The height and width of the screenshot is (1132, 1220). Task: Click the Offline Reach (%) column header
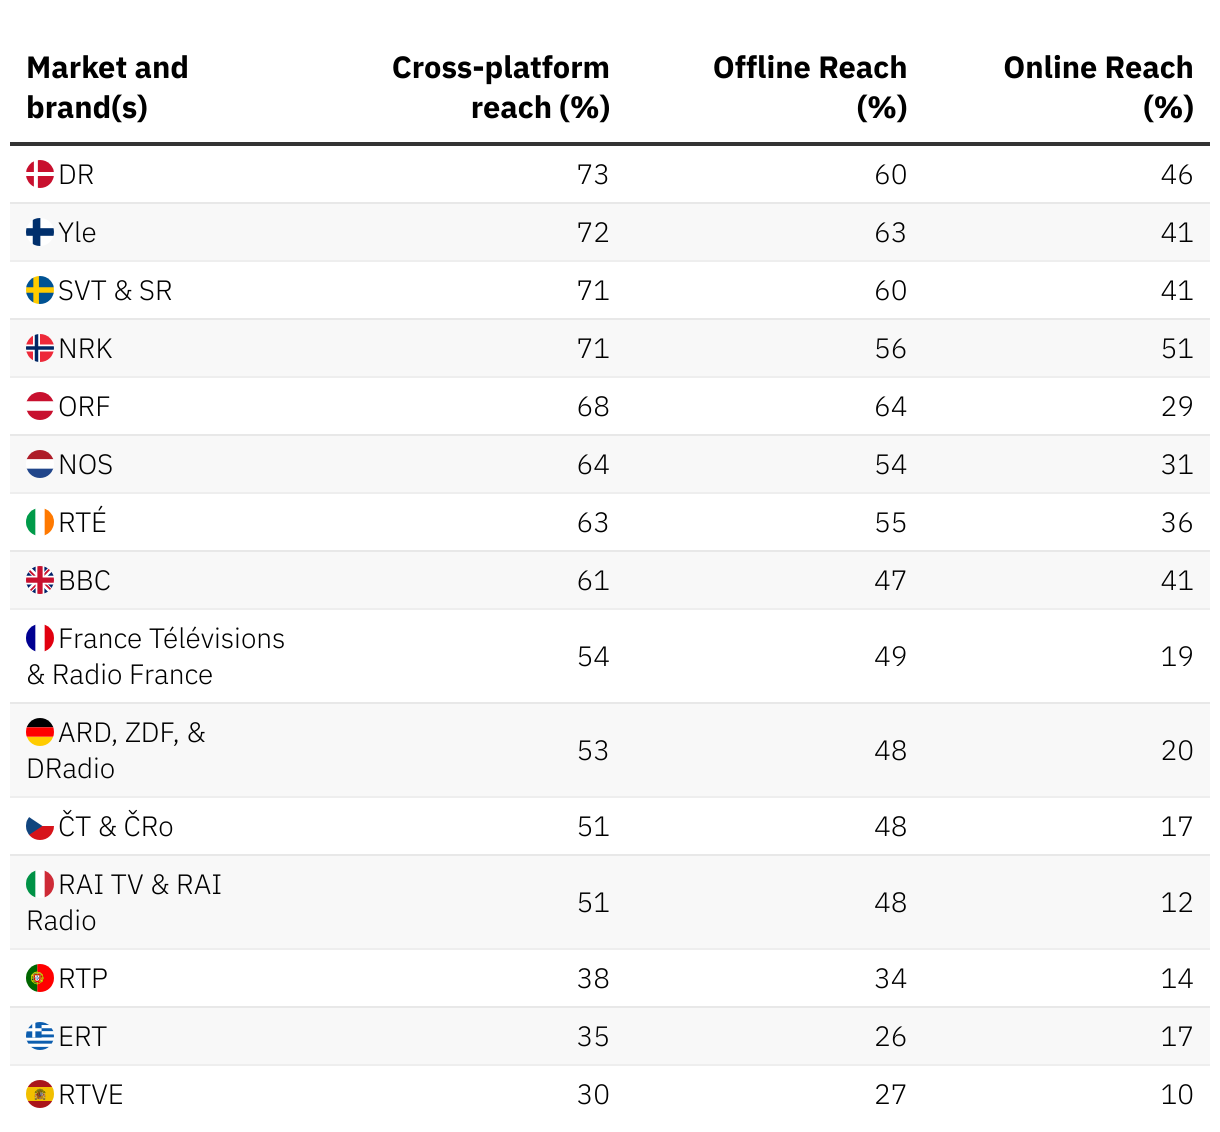809,88
